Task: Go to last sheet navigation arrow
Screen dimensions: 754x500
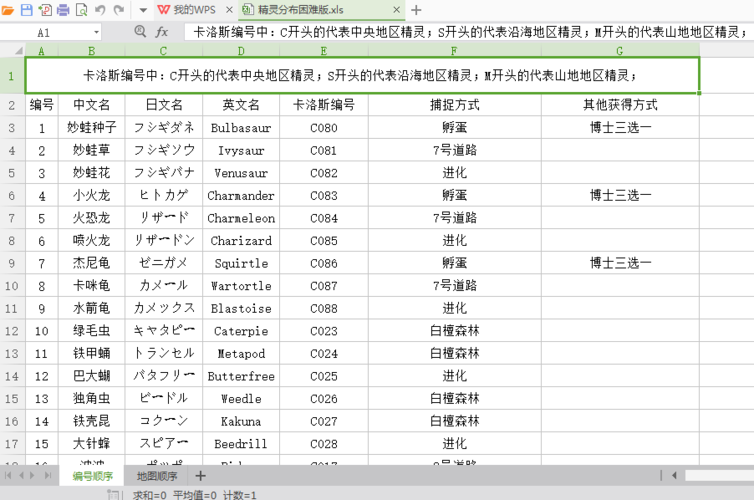Action: click(48, 475)
